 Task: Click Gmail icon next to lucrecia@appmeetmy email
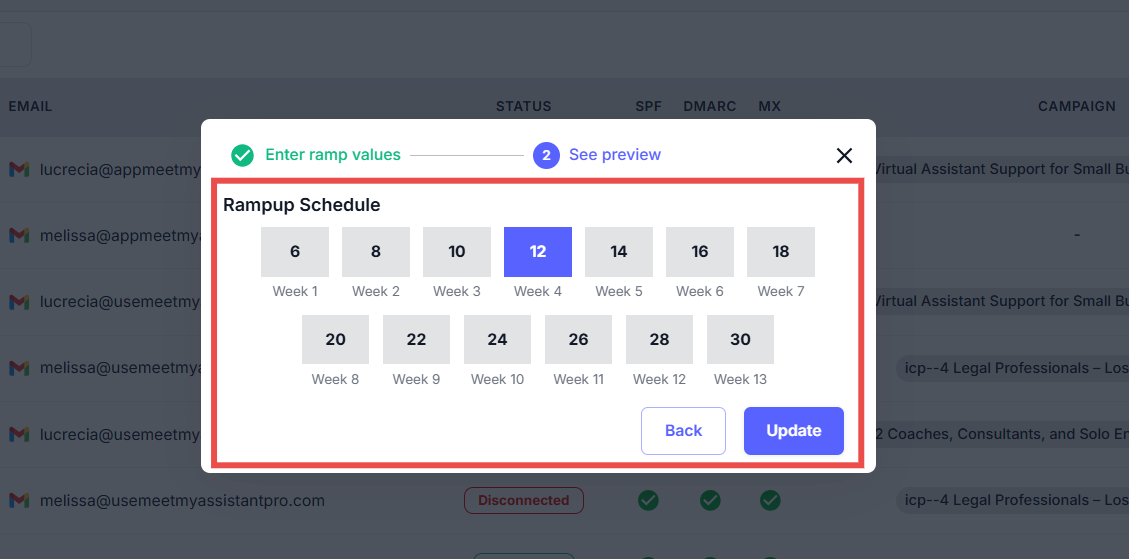point(19,169)
